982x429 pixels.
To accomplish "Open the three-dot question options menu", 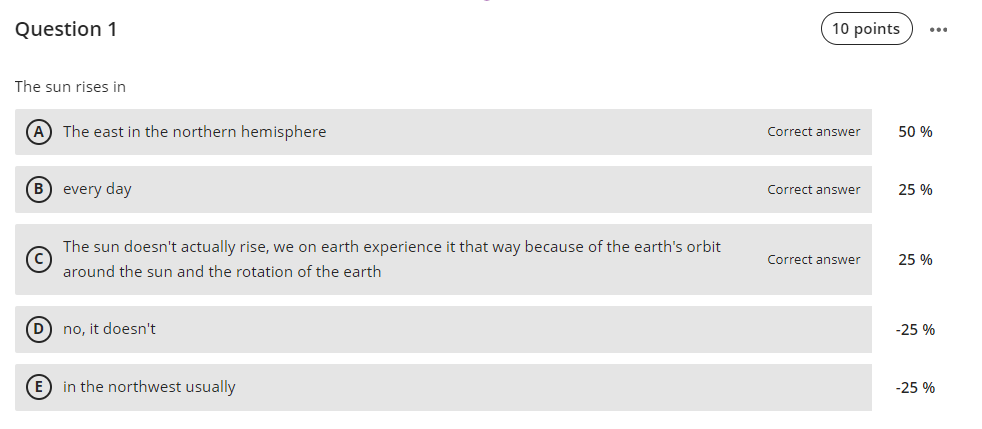I will click(937, 29).
